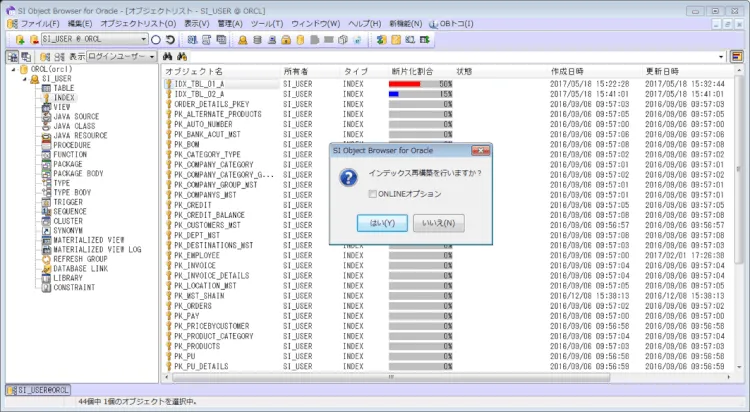
Task: Click the commit circle icon
Action: pyautogui.click(x=156, y=40)
